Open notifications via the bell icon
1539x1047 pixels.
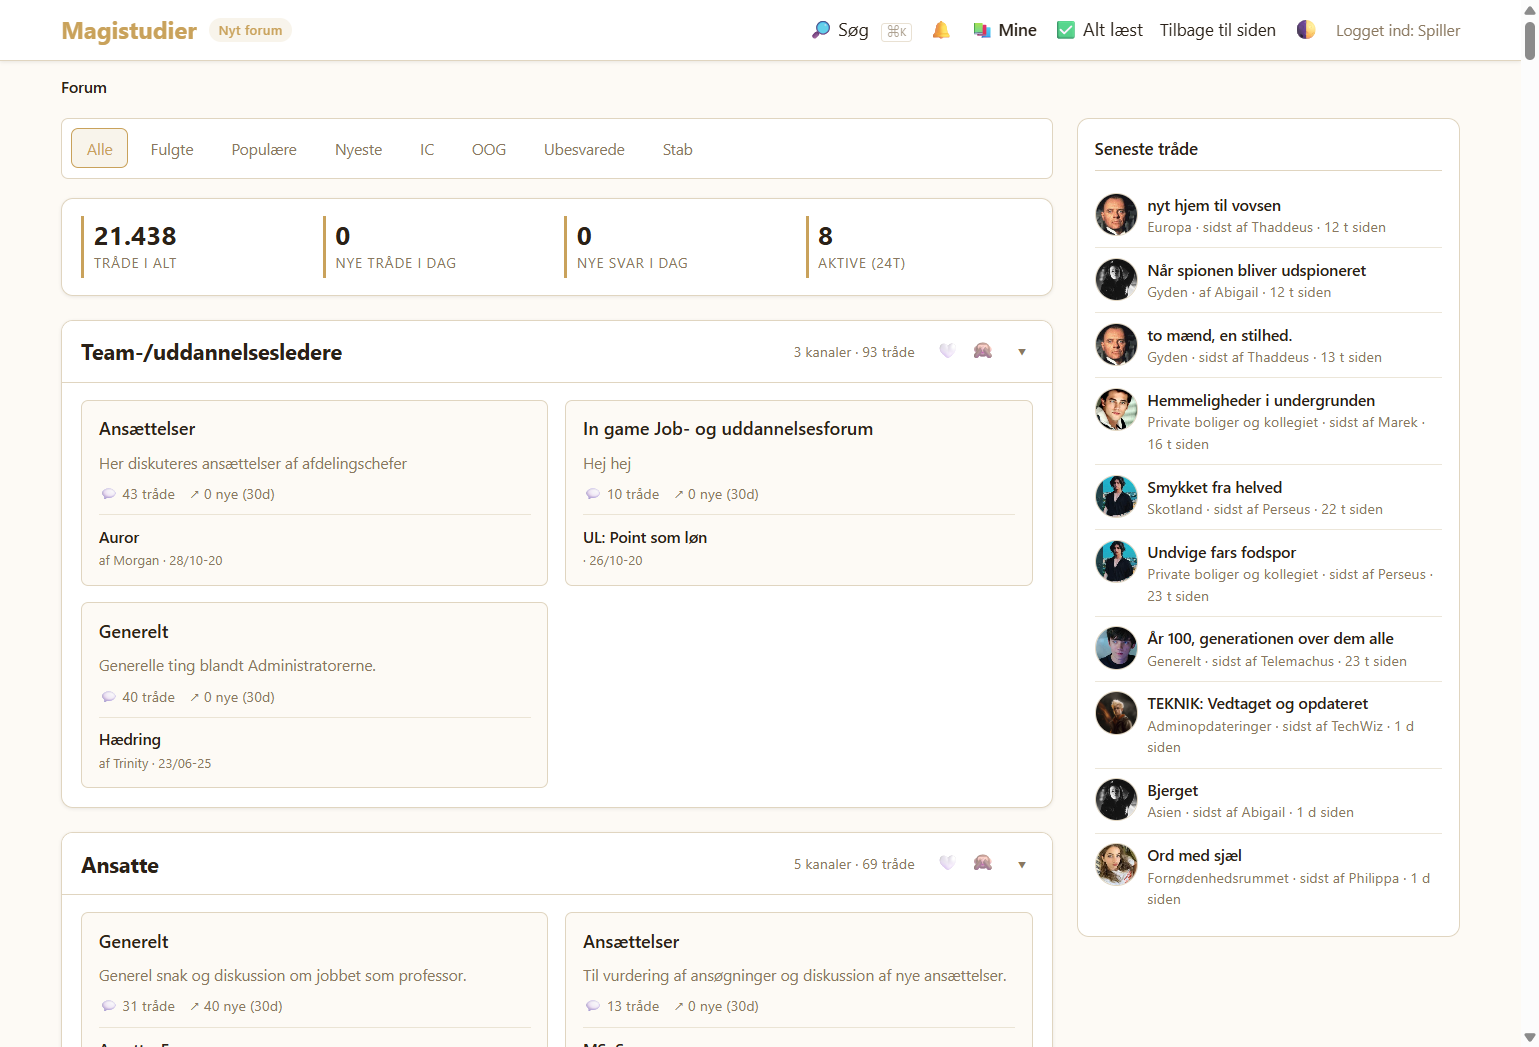941,30
